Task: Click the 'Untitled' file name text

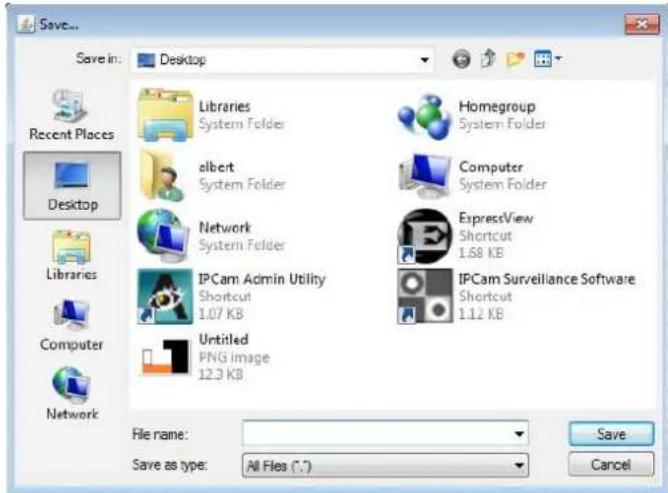Action: [224, 340]
